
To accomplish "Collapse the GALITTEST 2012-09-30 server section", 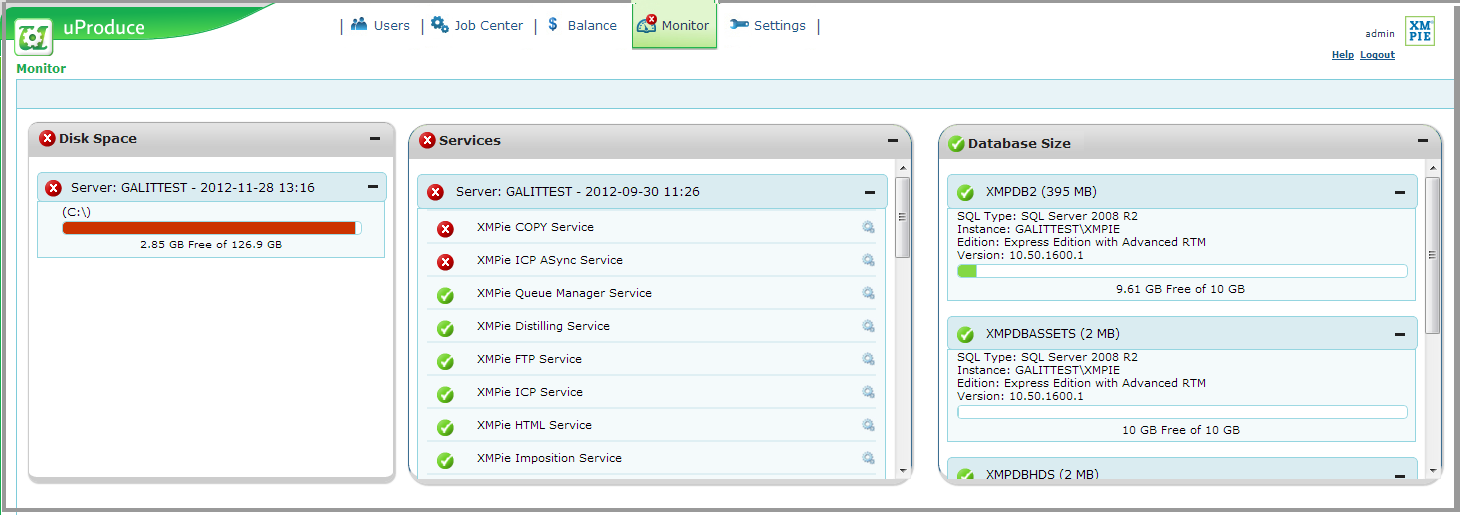I will pos(870,192).
